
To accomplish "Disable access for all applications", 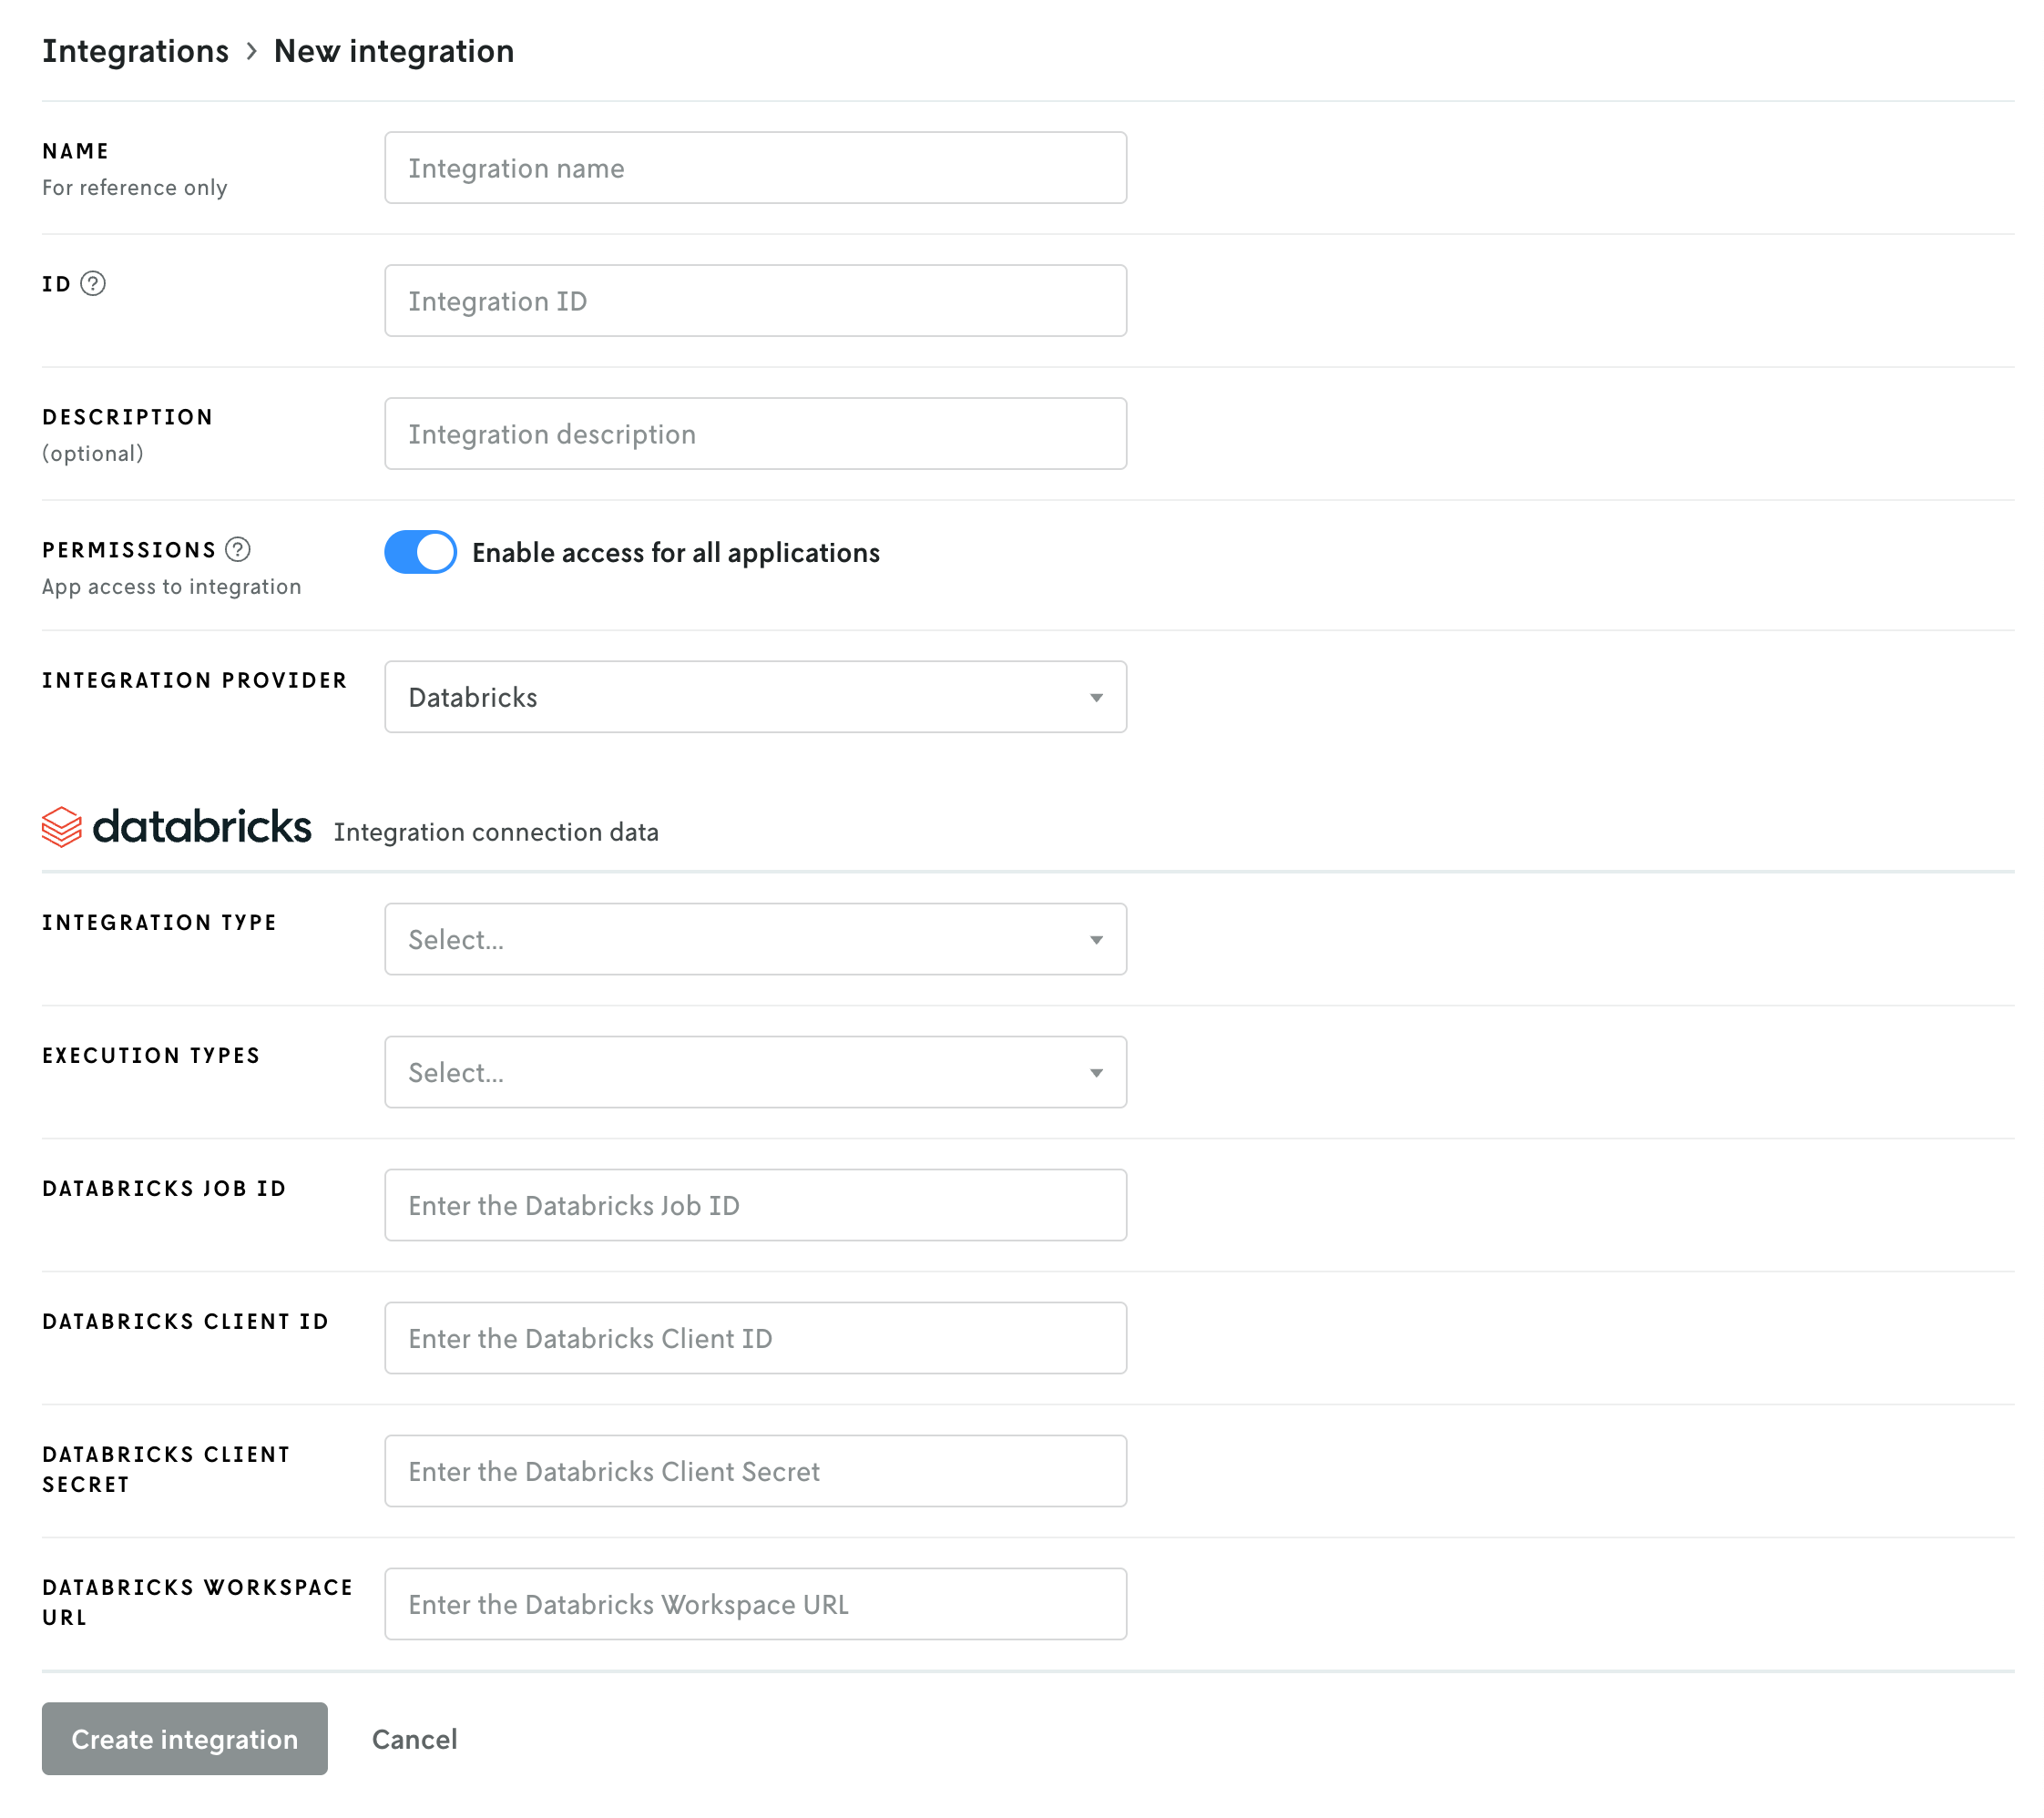I will click(x=420, y=552).
